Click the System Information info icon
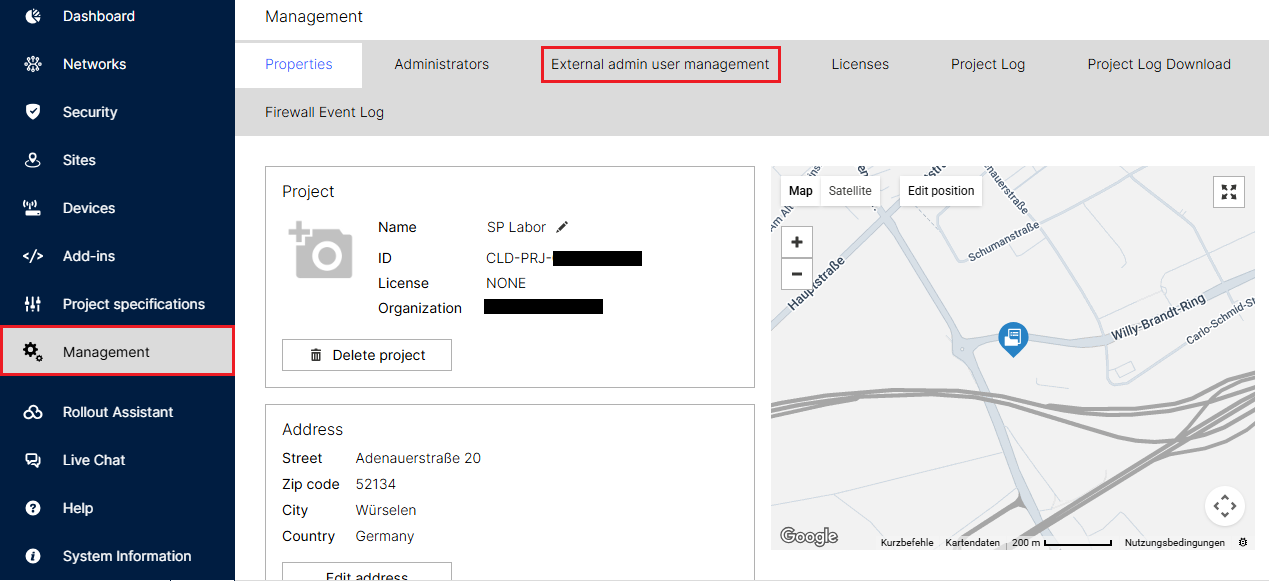The width and height of the screenshot is (1269, 581). click(x=31, y=556)
